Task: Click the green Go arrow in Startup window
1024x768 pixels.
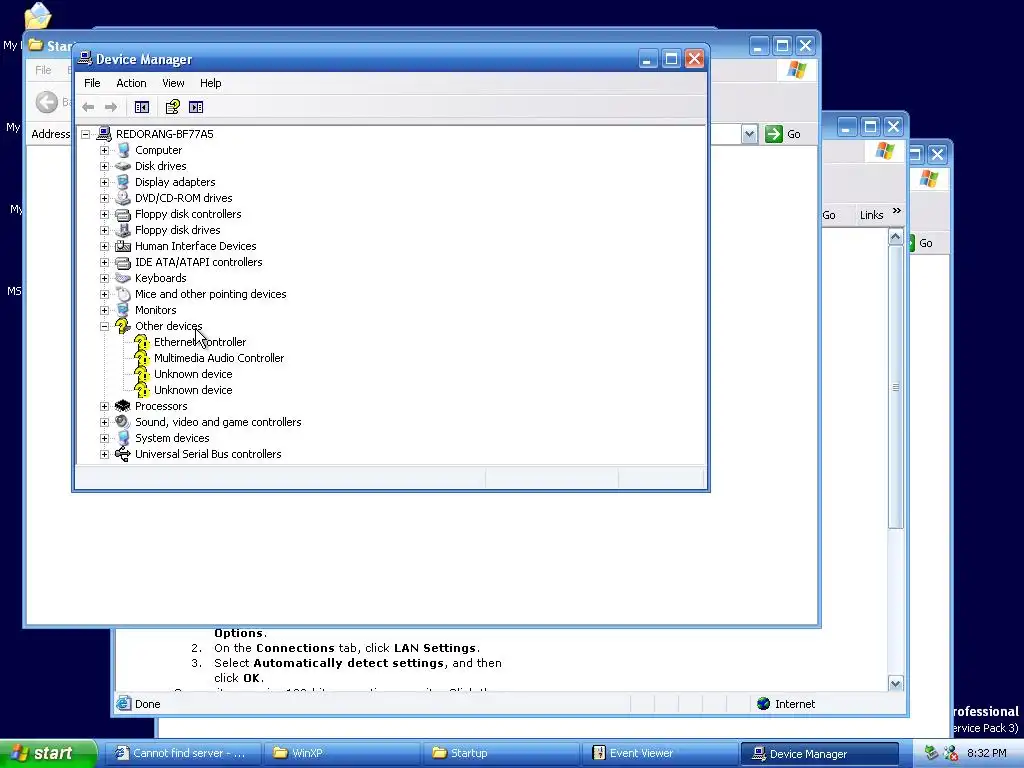Action: [x=774, y=134]
